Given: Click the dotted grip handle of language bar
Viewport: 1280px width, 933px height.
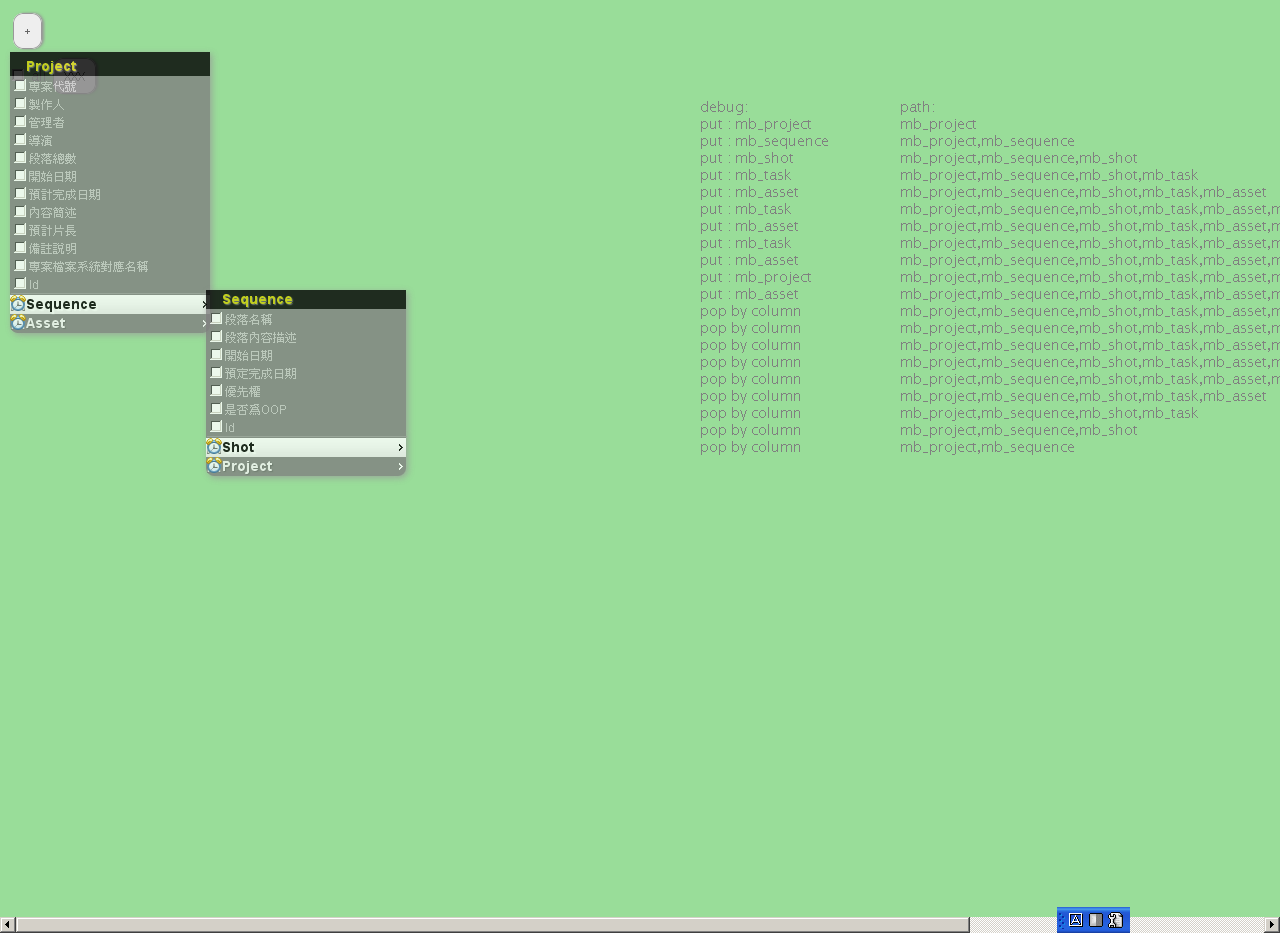Looking at the screenshot, I should tap(1062, 920).
